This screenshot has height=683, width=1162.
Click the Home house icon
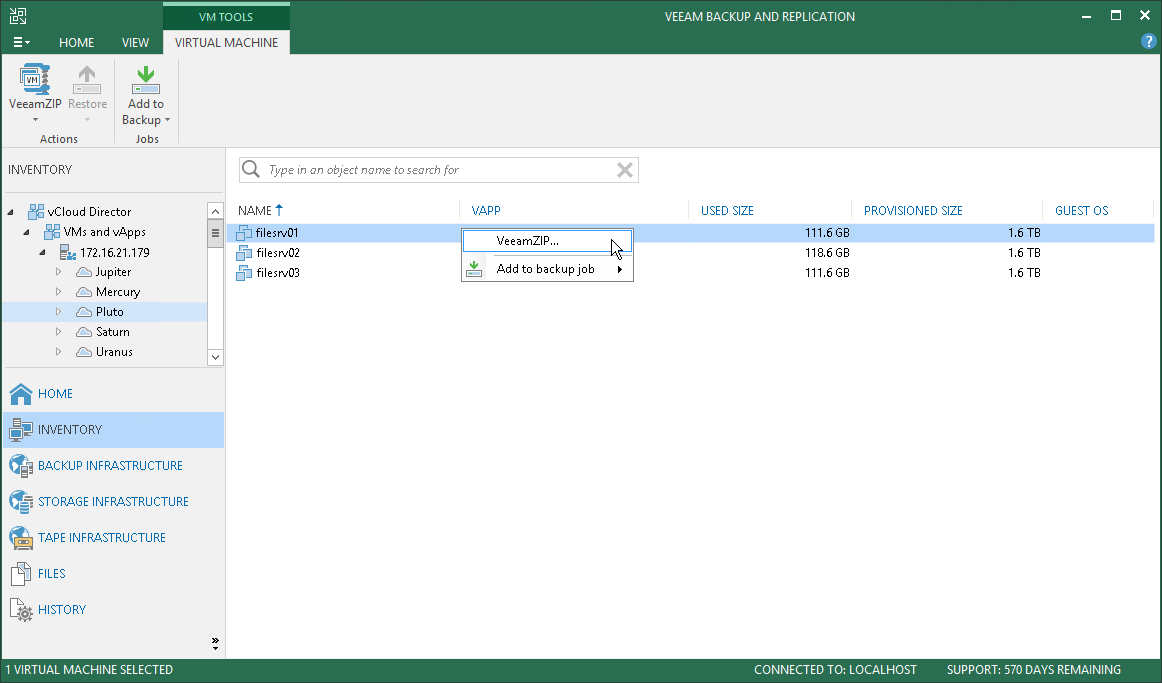[21, 394]
